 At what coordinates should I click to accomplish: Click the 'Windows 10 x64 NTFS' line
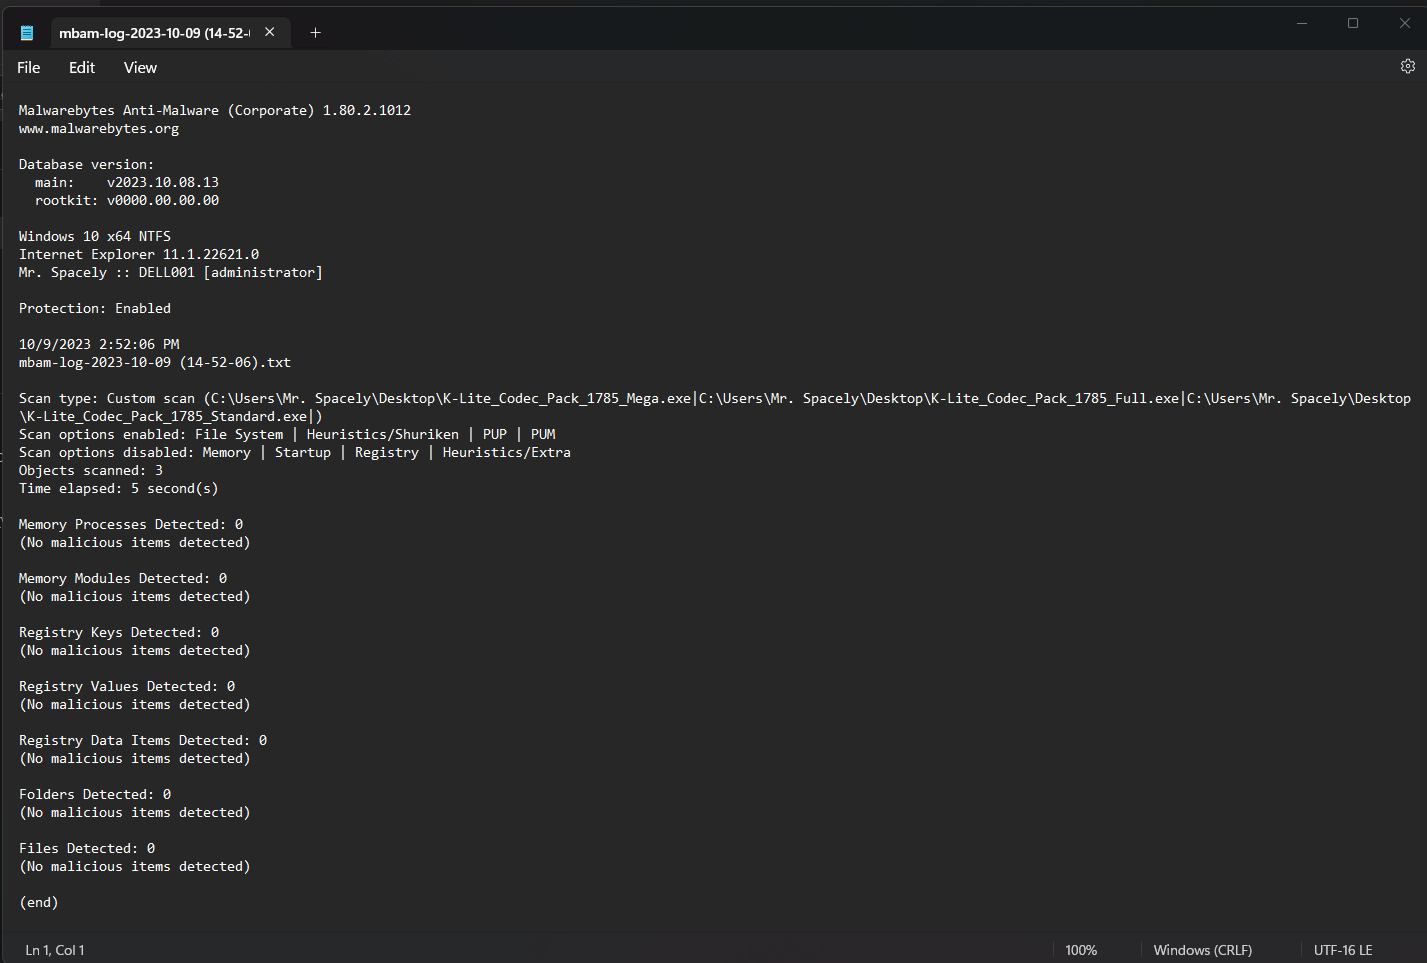click(95, 236)
